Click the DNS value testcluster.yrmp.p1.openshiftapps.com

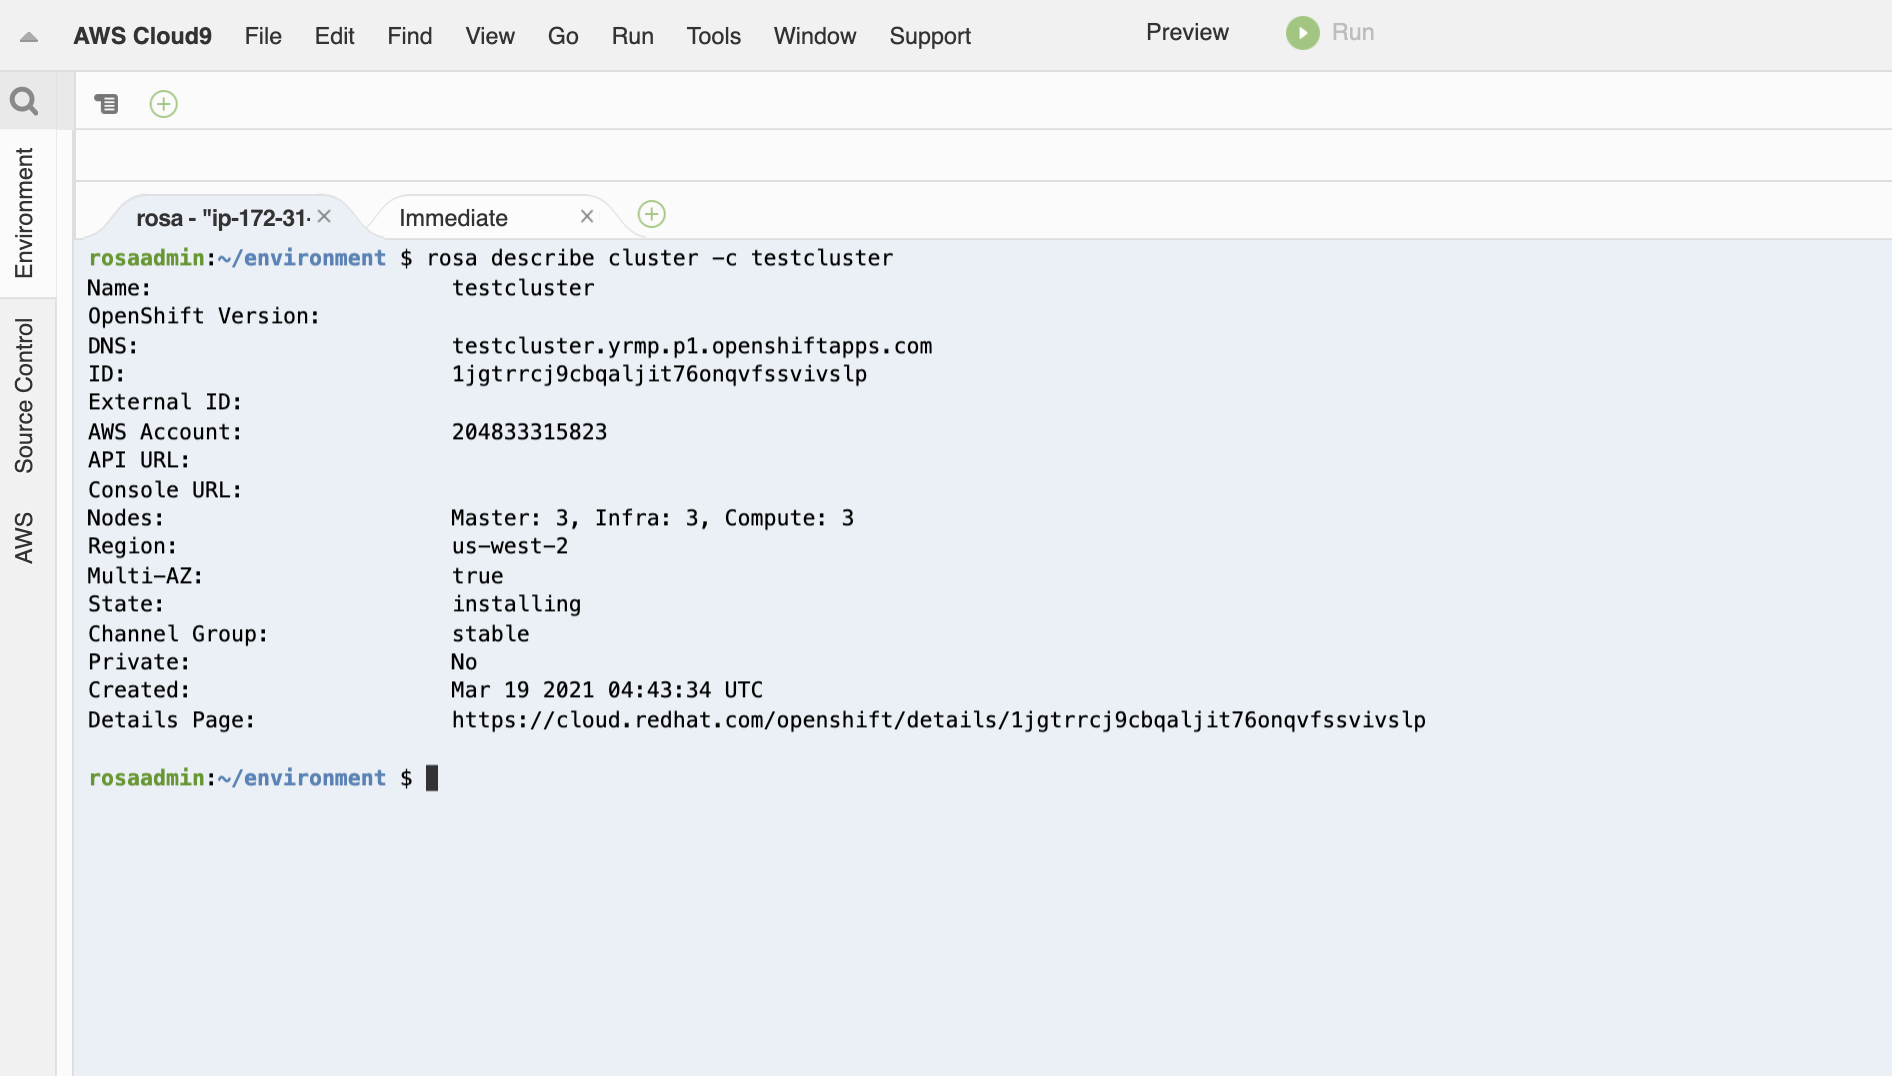[x=692, y=346]
